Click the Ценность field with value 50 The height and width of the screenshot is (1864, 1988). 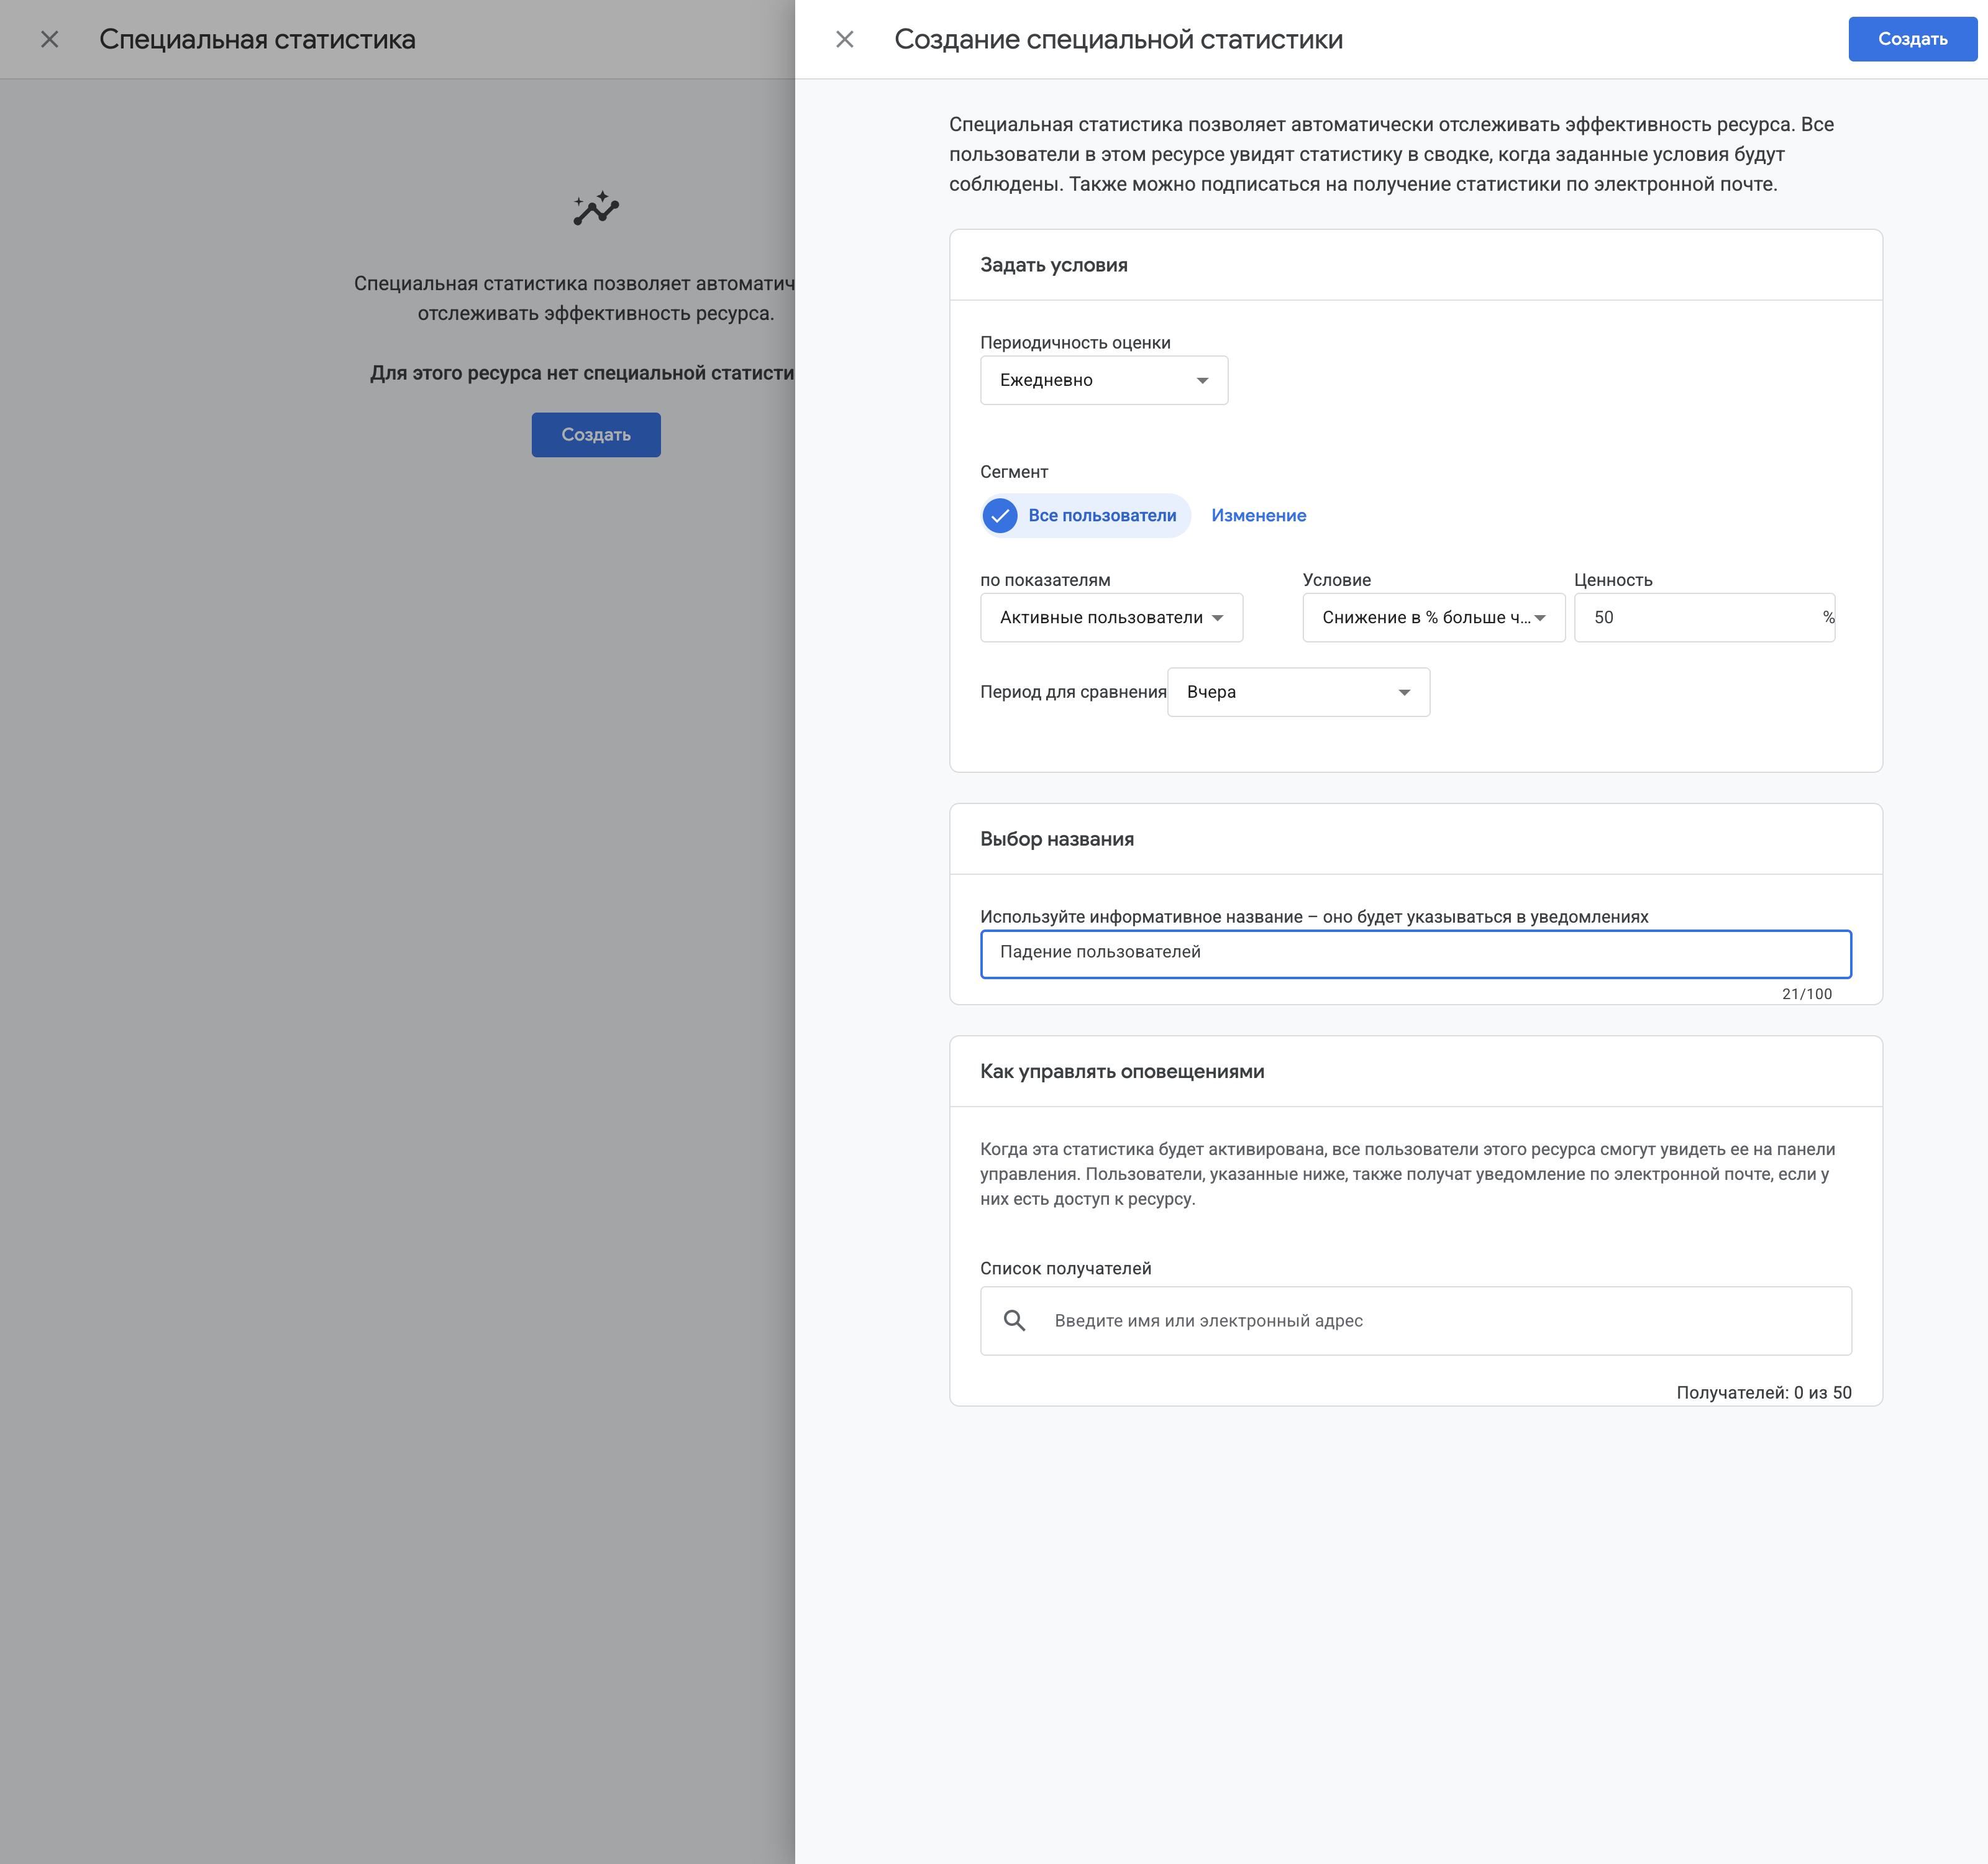1704,617
